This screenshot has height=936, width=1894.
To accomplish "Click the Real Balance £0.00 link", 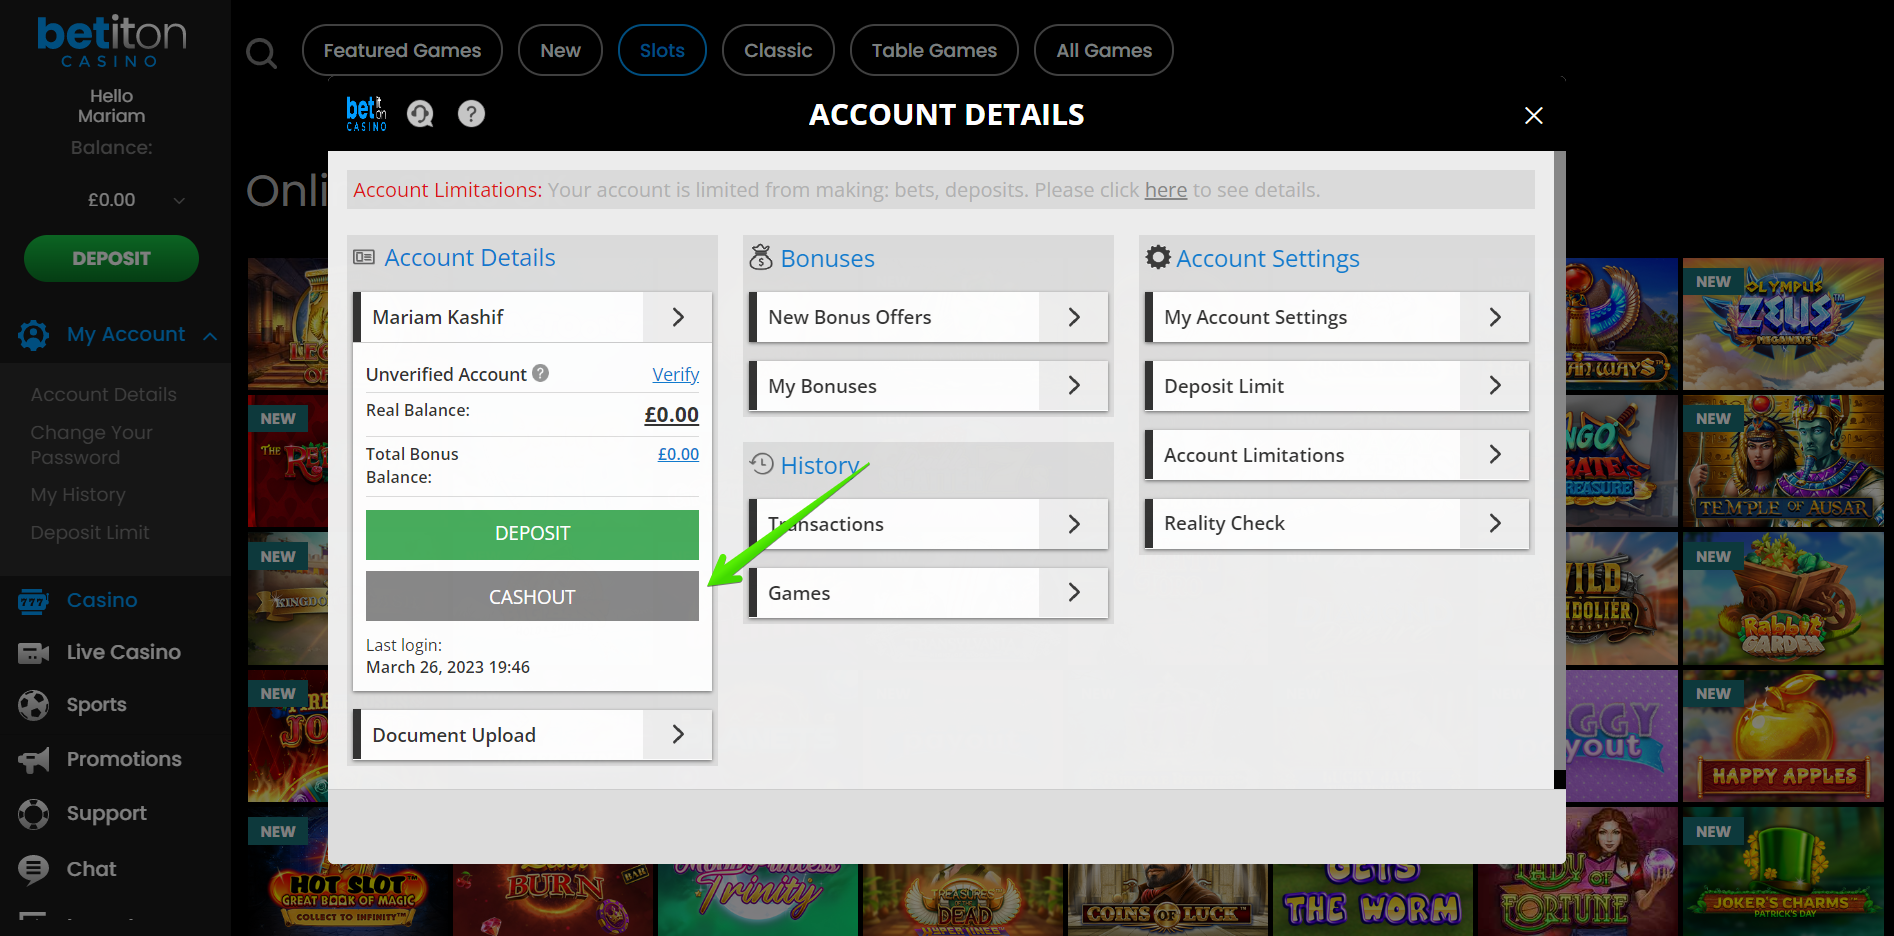I will [671, 414].
